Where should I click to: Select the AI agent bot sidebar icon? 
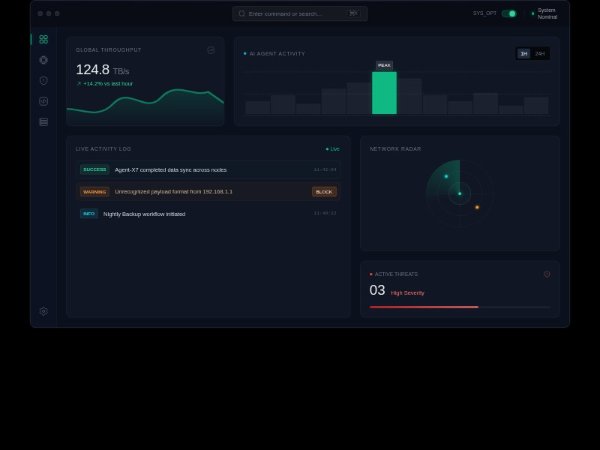[43, 101]
